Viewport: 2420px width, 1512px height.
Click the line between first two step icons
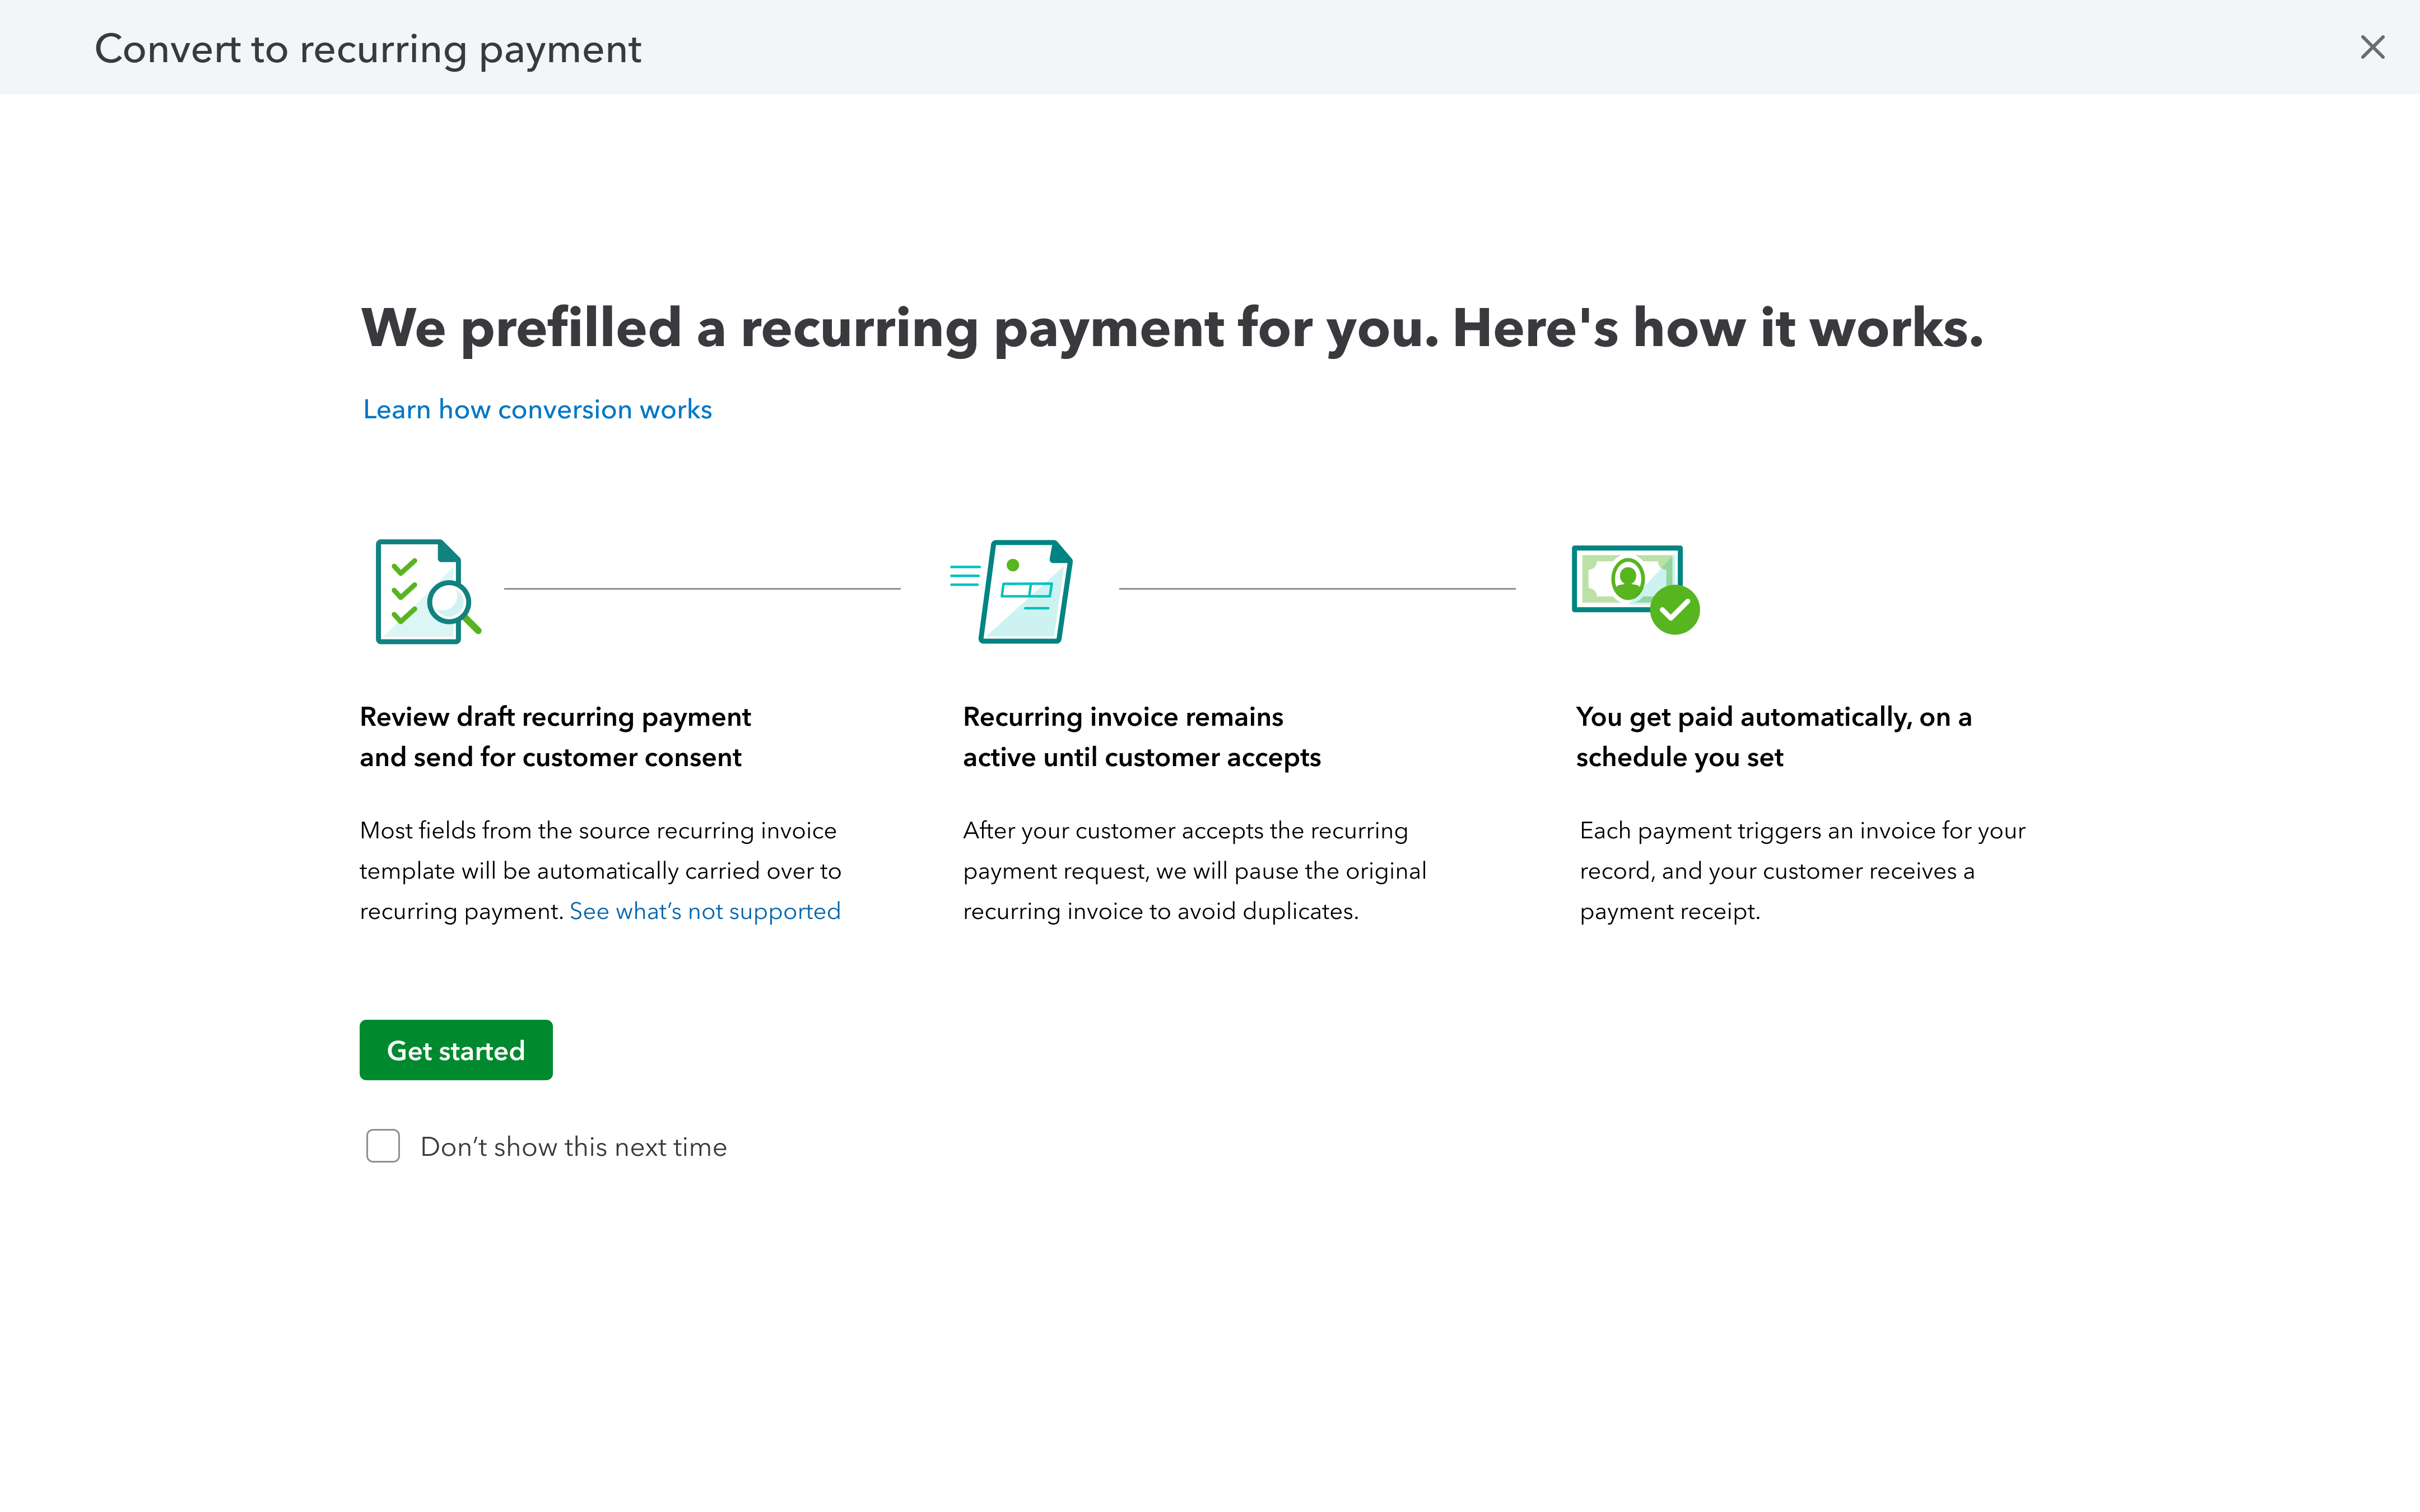pyautogui.click(x=702, y=589)
